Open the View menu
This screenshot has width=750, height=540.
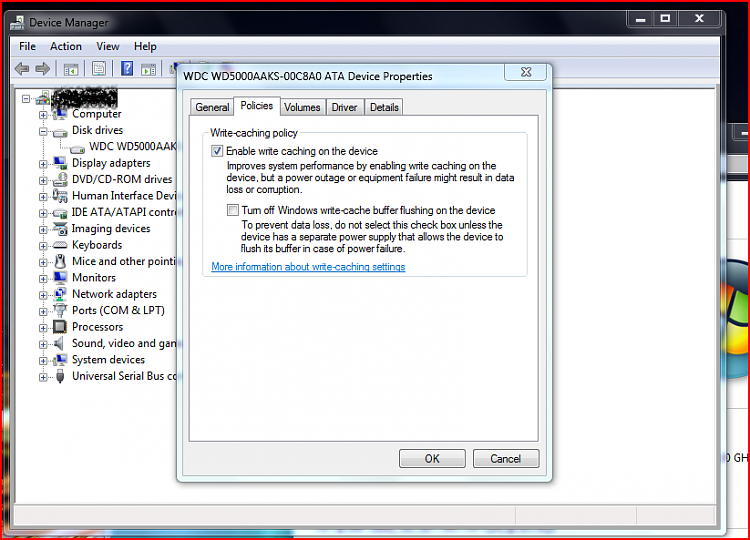pyautogui.click(x=108, y=46)
